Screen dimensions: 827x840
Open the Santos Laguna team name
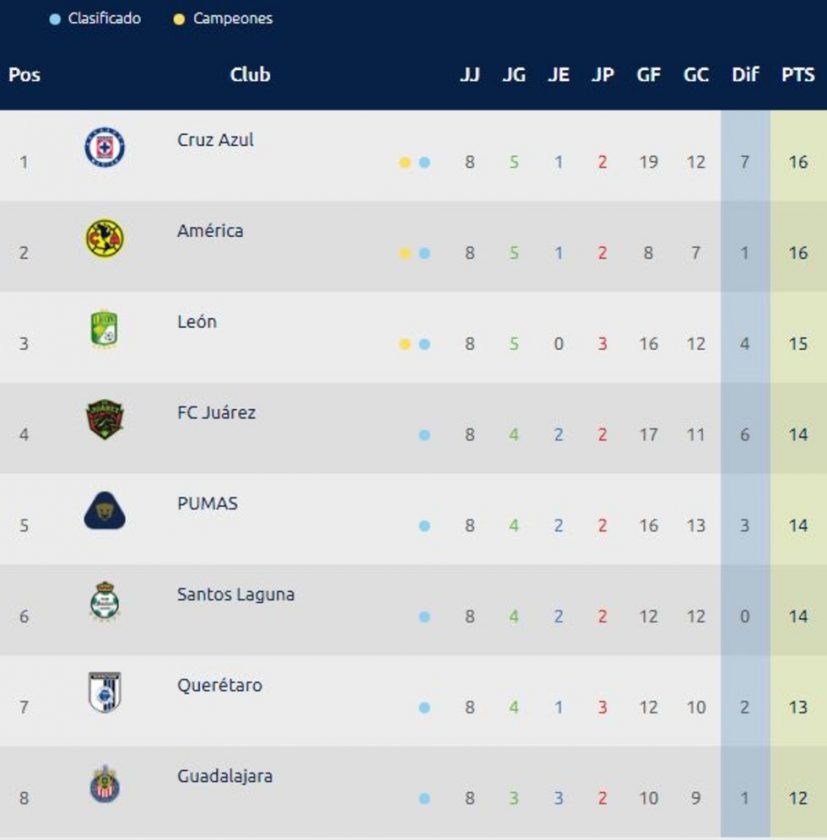coord(236,594)
